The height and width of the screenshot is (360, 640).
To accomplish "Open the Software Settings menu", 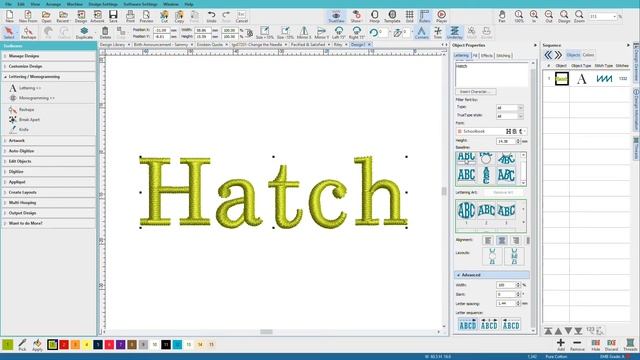I will pyautogui.click(x=140, y=4).
